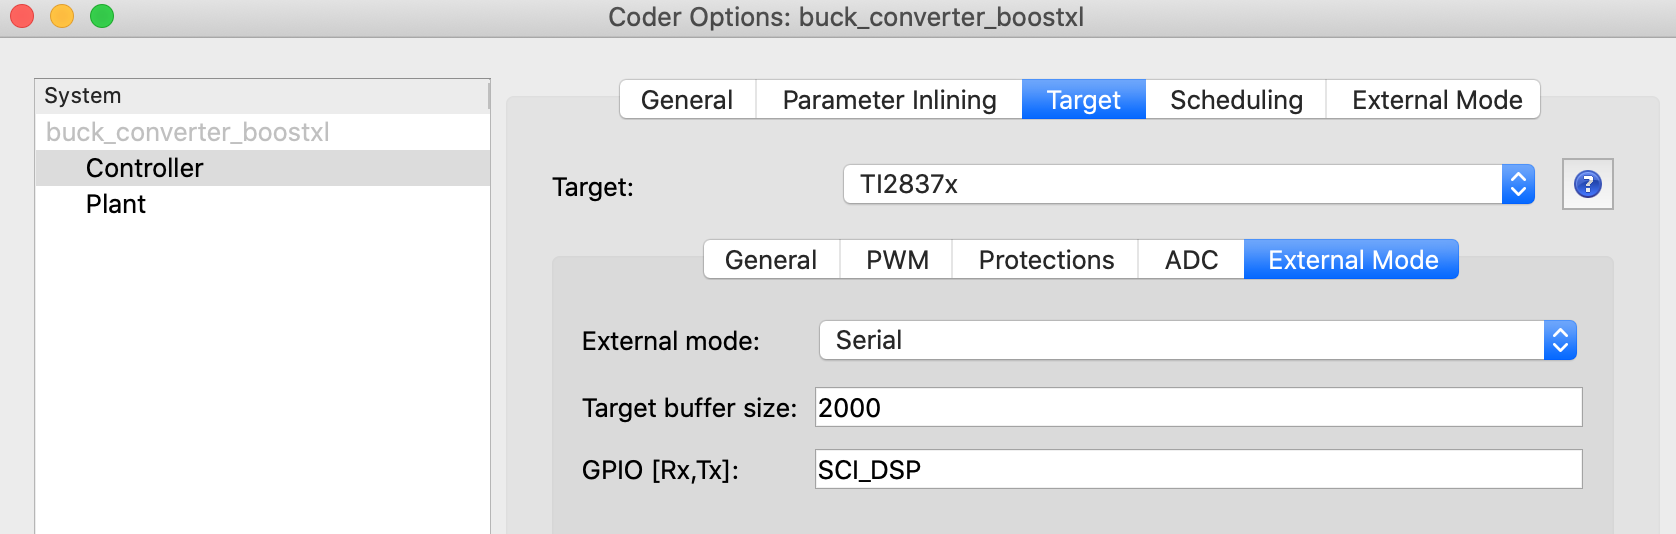Select Plant in the System tree

click(x=116, y=204)
